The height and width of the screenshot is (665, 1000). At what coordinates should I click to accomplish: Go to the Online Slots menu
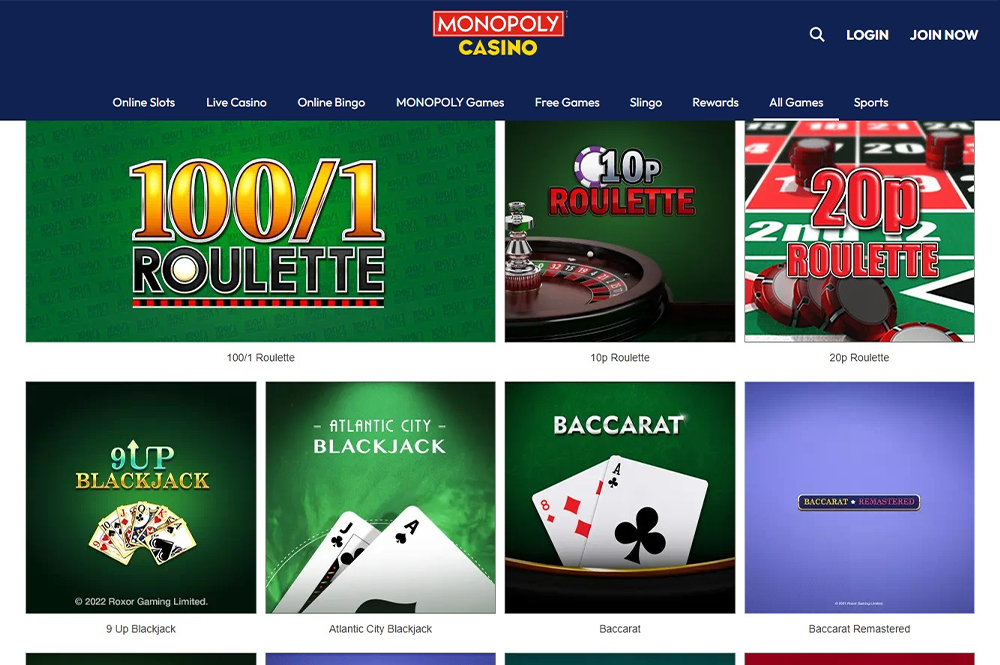coord(143,103)
